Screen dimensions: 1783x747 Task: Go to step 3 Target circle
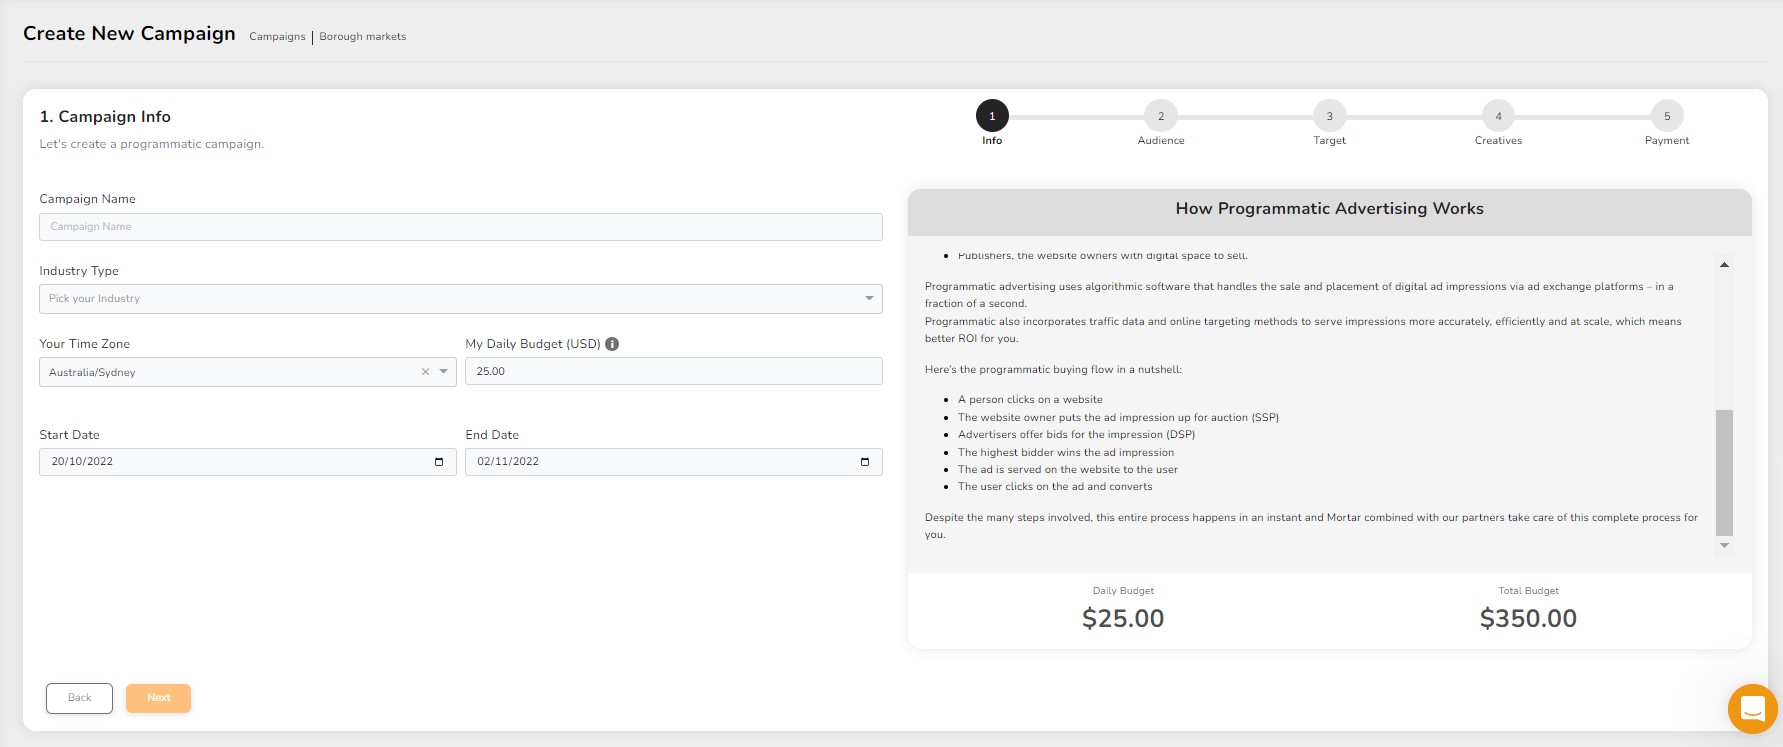[x=1329, y=116]
